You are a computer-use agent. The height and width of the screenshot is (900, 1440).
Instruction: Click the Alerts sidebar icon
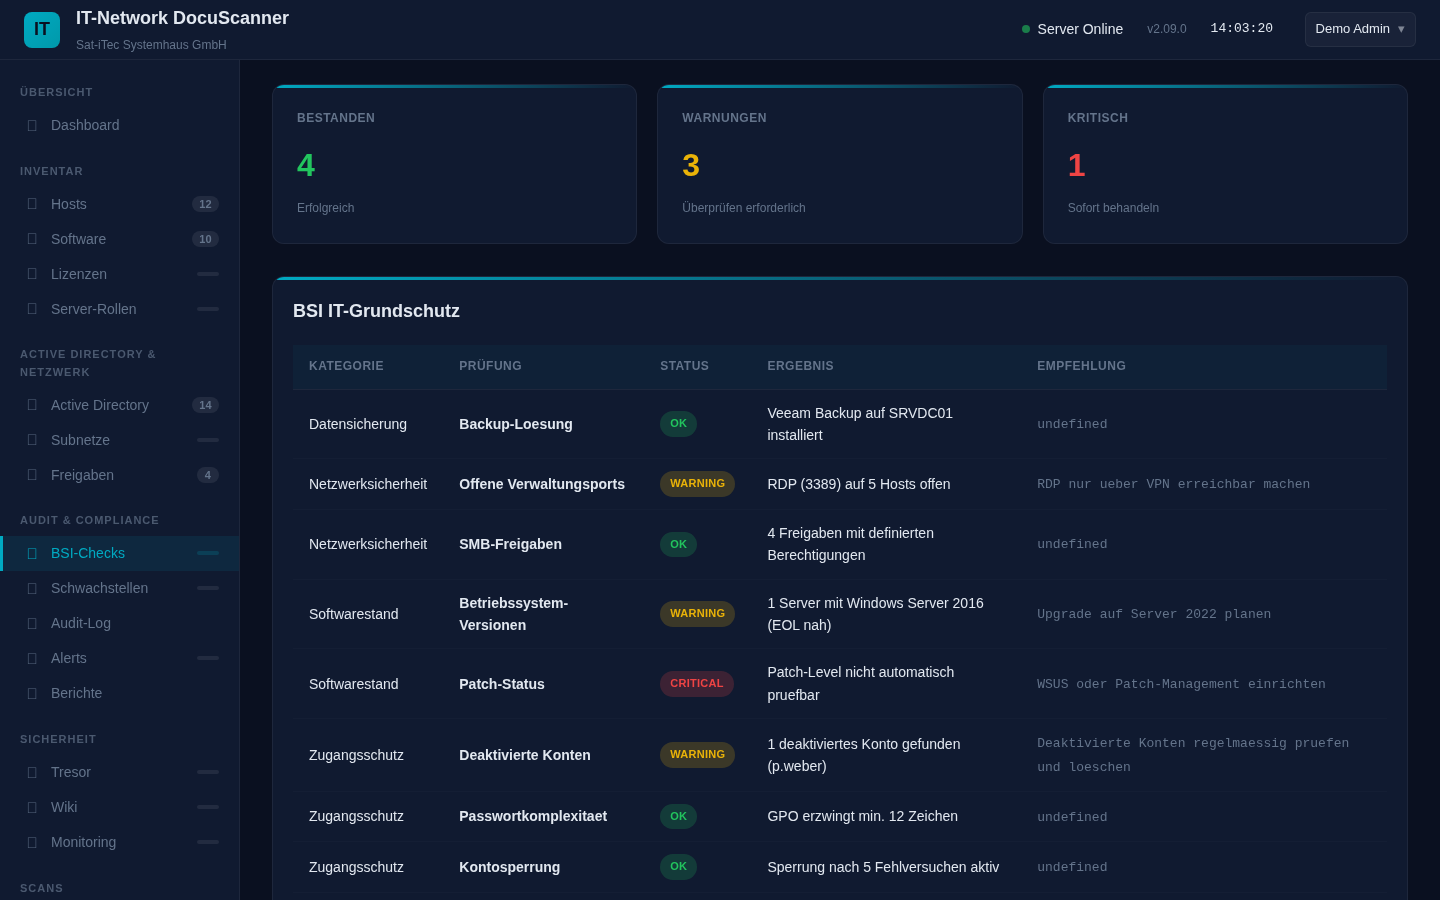tap(32, 658)
